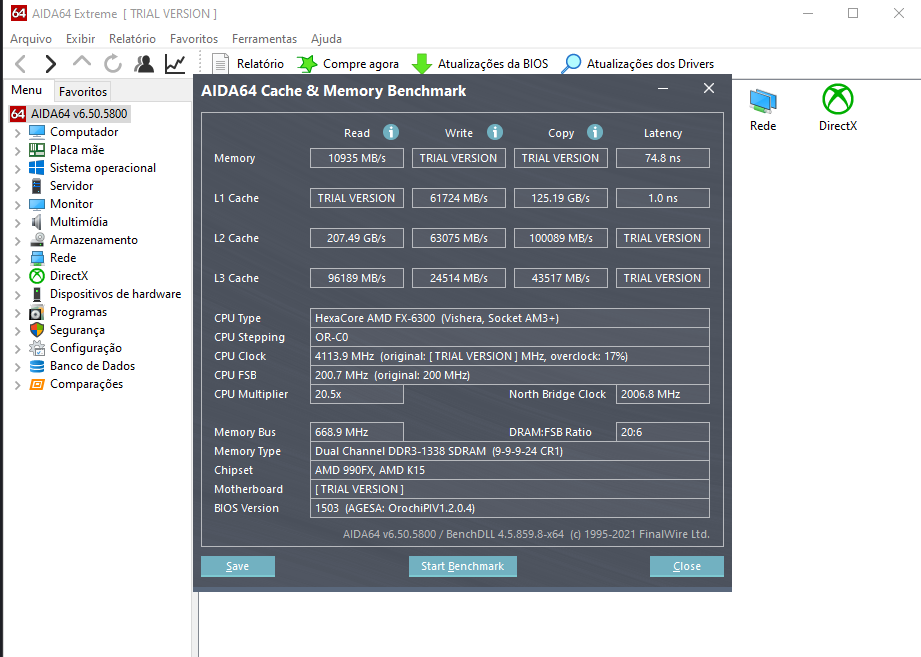Open the Copy info icon

(x=595, y=132)
